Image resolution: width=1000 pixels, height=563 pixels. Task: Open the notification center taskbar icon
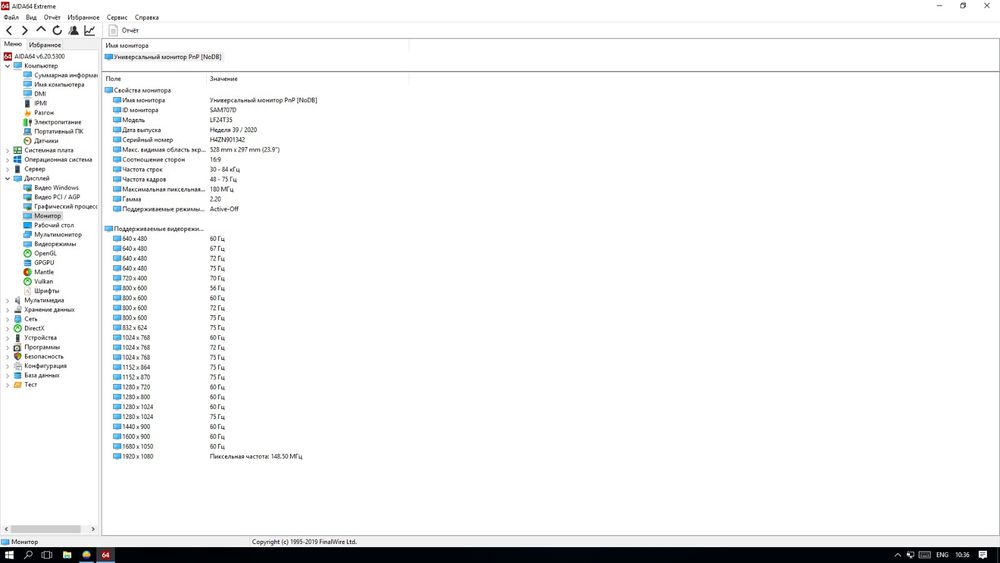[x=983, y=555]
